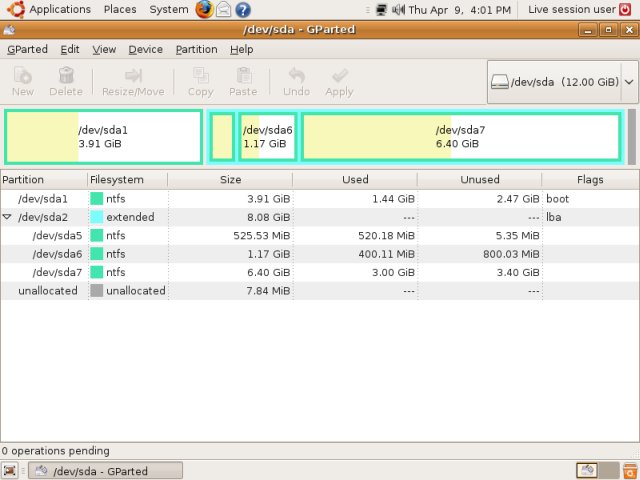Image resolution: width=640 pixels, height=480 pixels.
Task: Click the red power/logout icon
Action: click(625, 9)
